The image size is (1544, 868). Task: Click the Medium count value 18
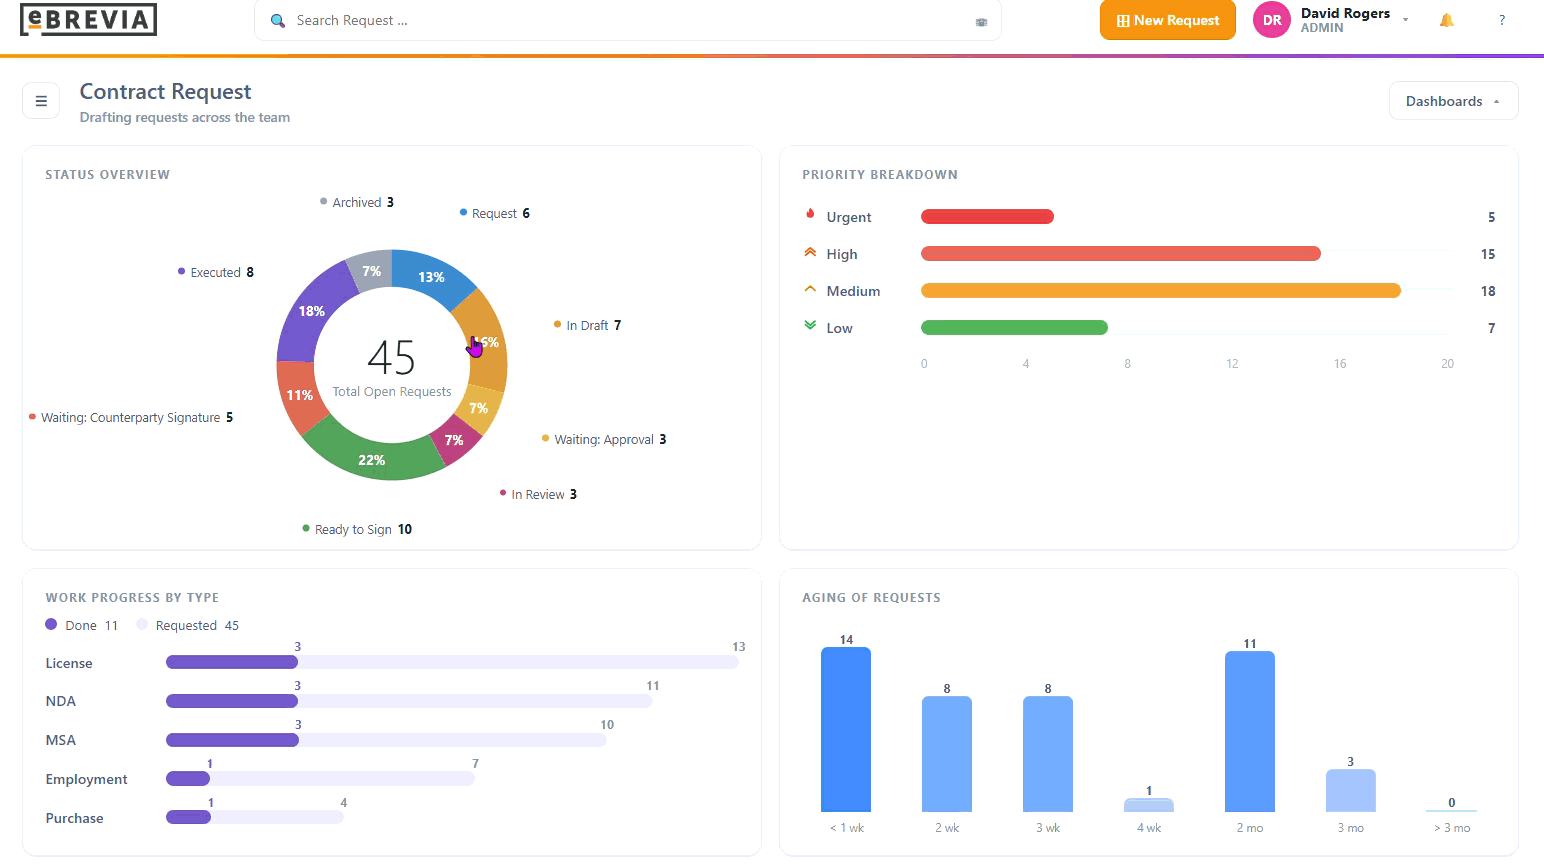click(1488, 291)
